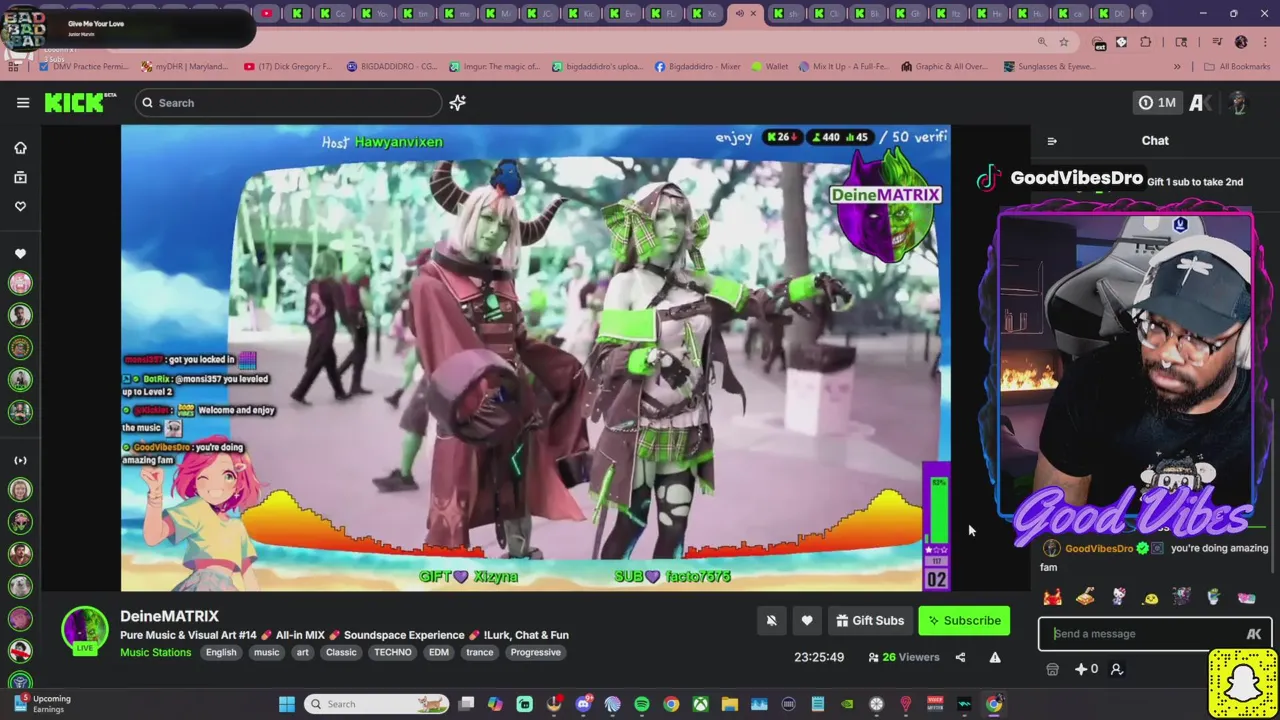Close the active browser tab

pos(753,13)
